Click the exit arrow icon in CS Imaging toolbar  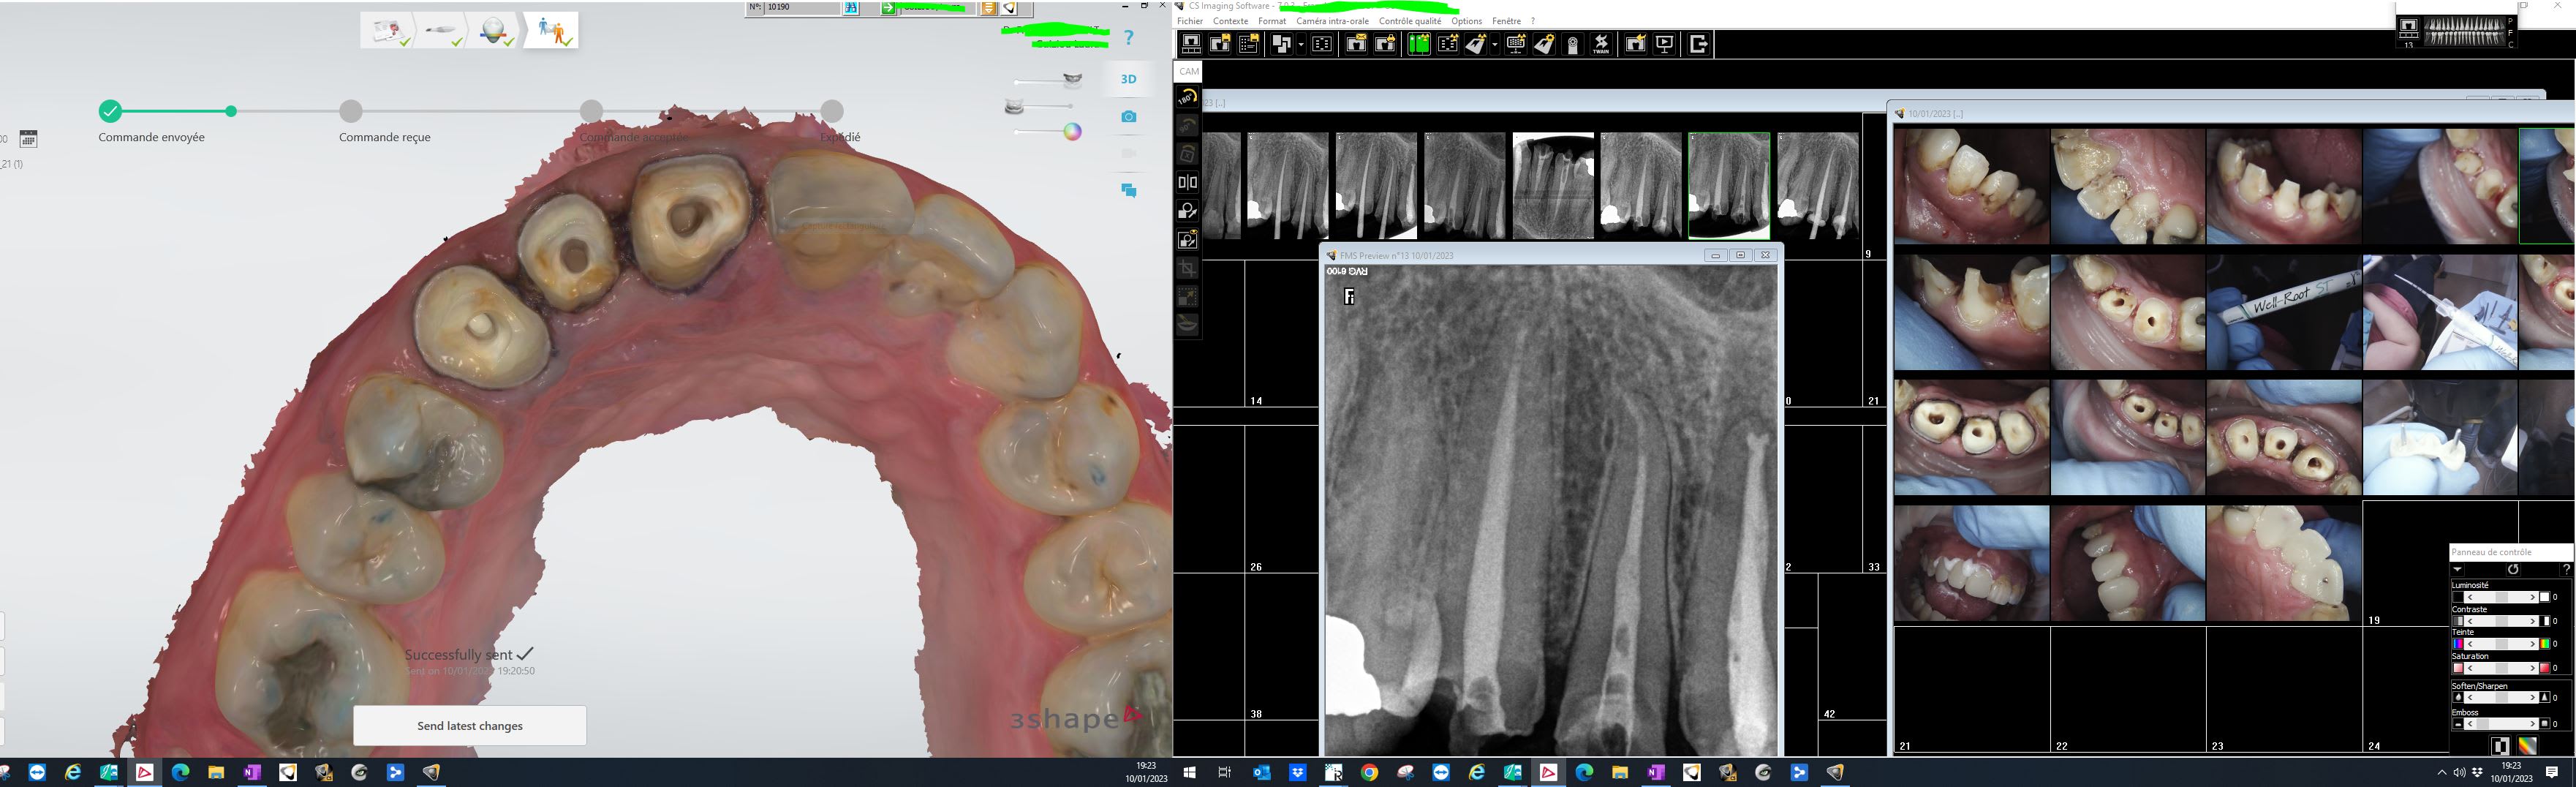[1697, 44]
